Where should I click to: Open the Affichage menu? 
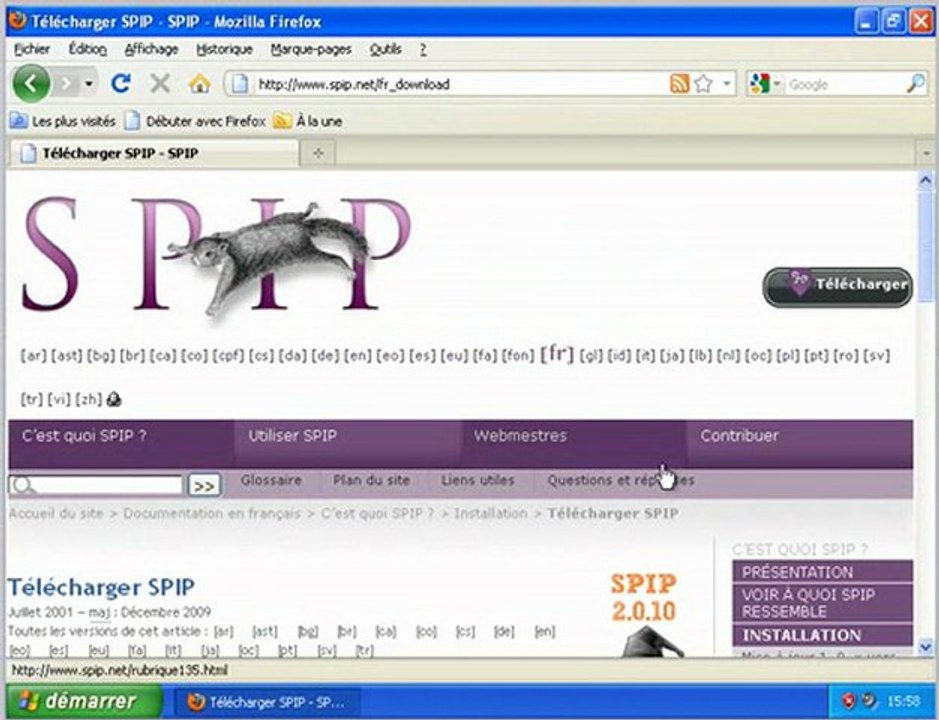tap(151, 49)
